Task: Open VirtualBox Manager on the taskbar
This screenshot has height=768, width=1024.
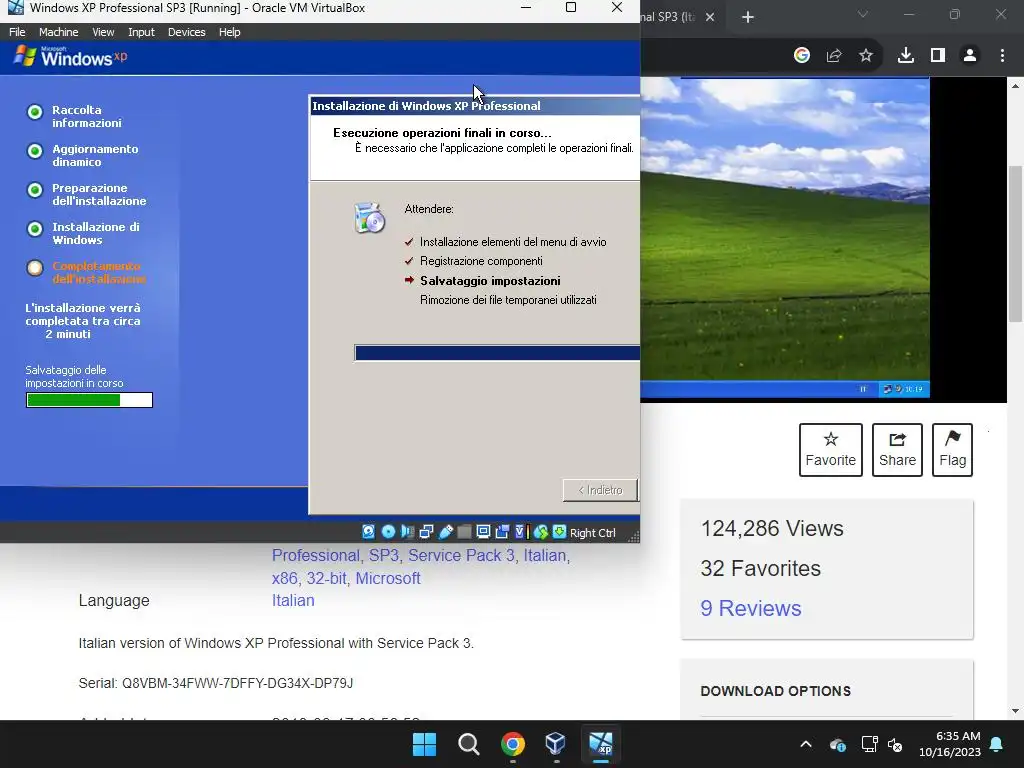Action: coord(556,744)
